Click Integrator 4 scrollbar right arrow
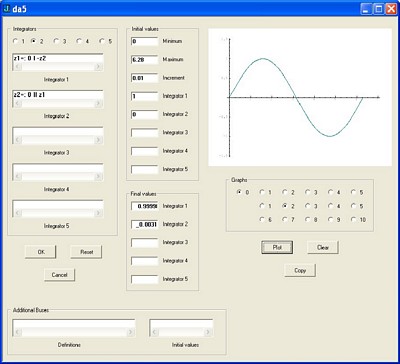This screenshot has width=400, height=364. (98, 176)
